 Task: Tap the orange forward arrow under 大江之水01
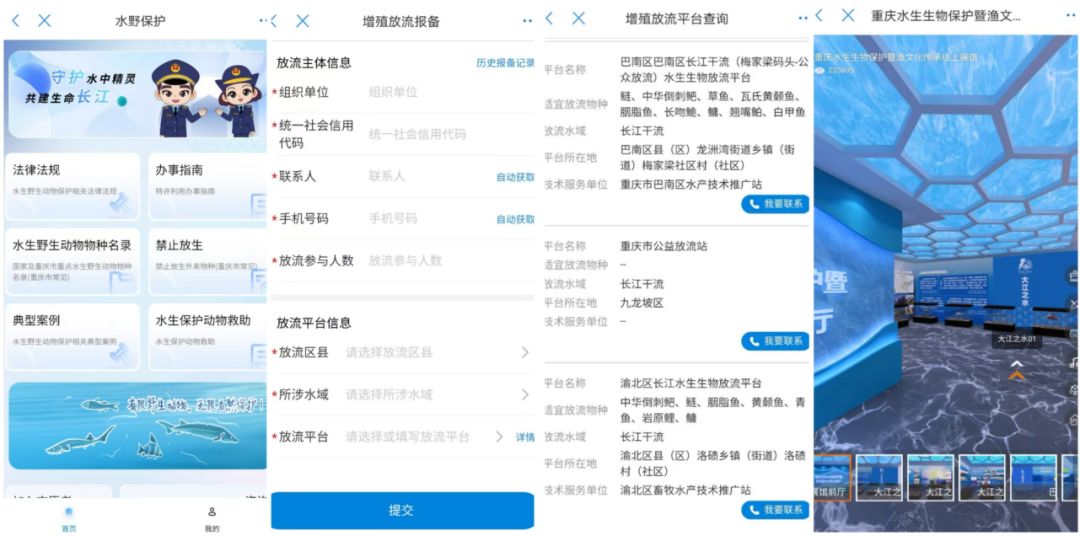tap(1017, 375)
